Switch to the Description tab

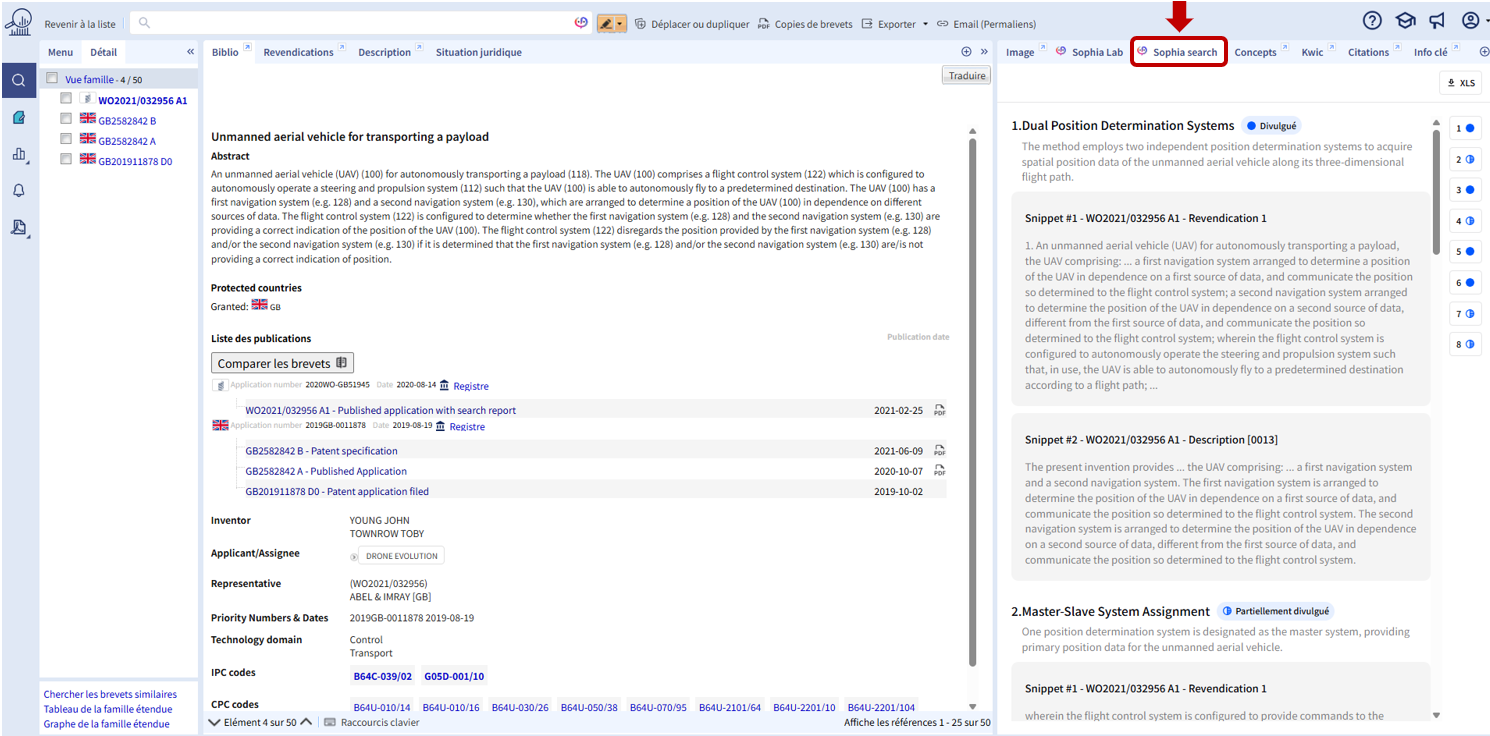point(384,53)
